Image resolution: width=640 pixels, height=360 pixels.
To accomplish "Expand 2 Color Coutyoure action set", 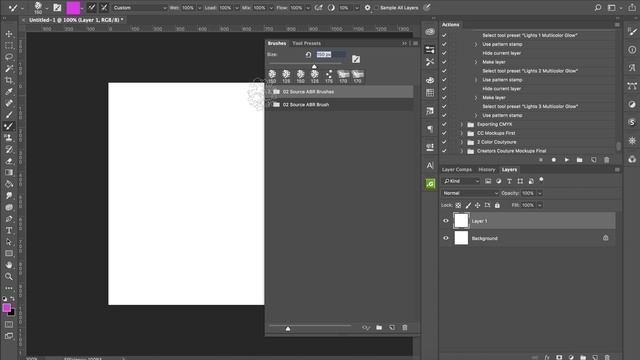I will pyautogui.click(x=462, y=142).
